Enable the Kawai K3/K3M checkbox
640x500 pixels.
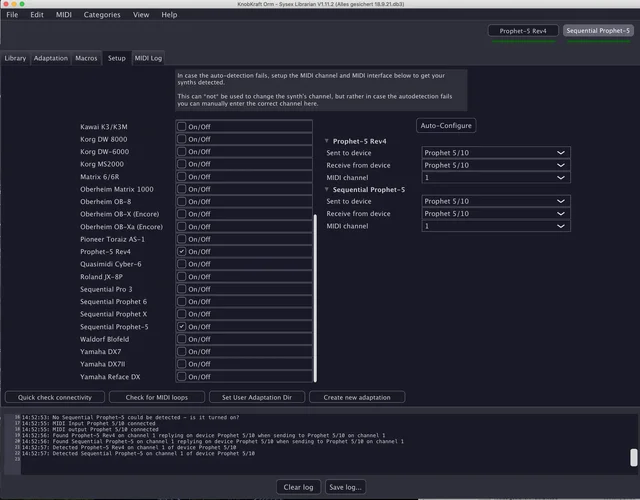coord(181,127)
